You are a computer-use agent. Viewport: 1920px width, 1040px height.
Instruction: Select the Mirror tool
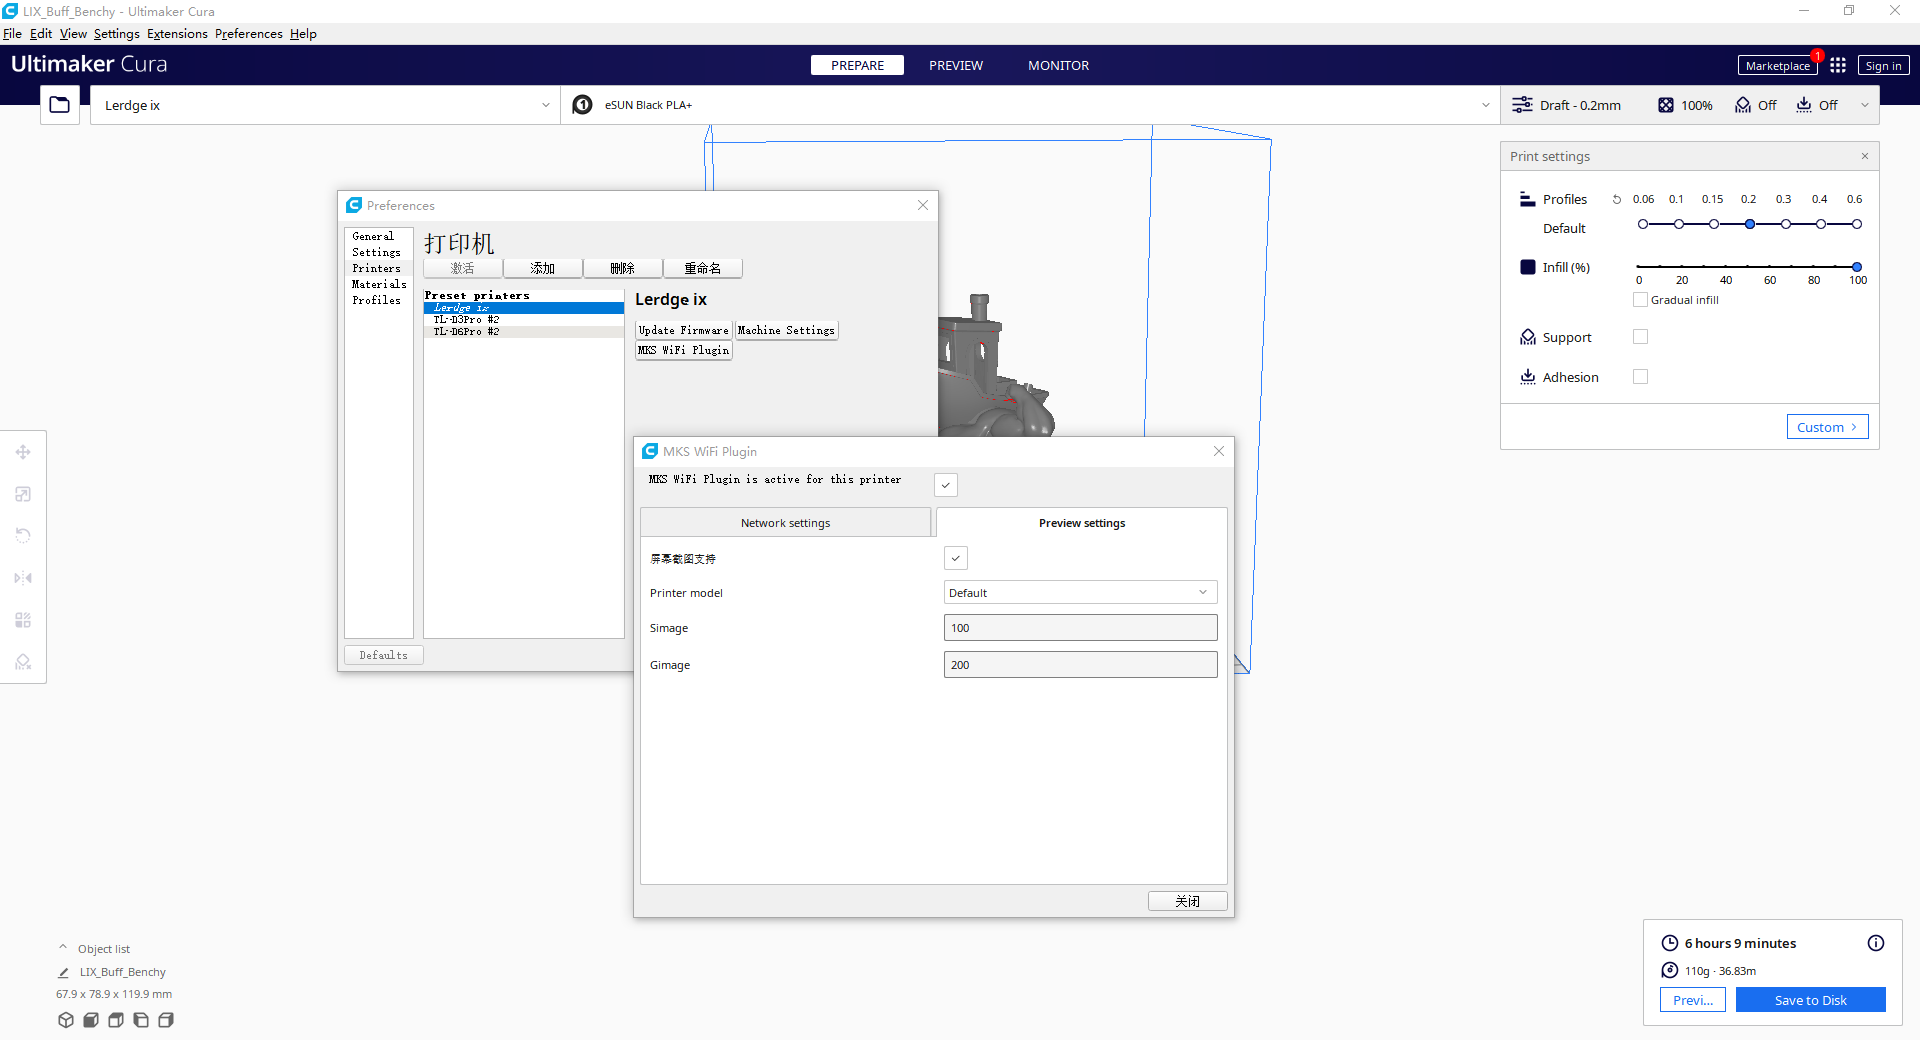[x=22, y=578]
